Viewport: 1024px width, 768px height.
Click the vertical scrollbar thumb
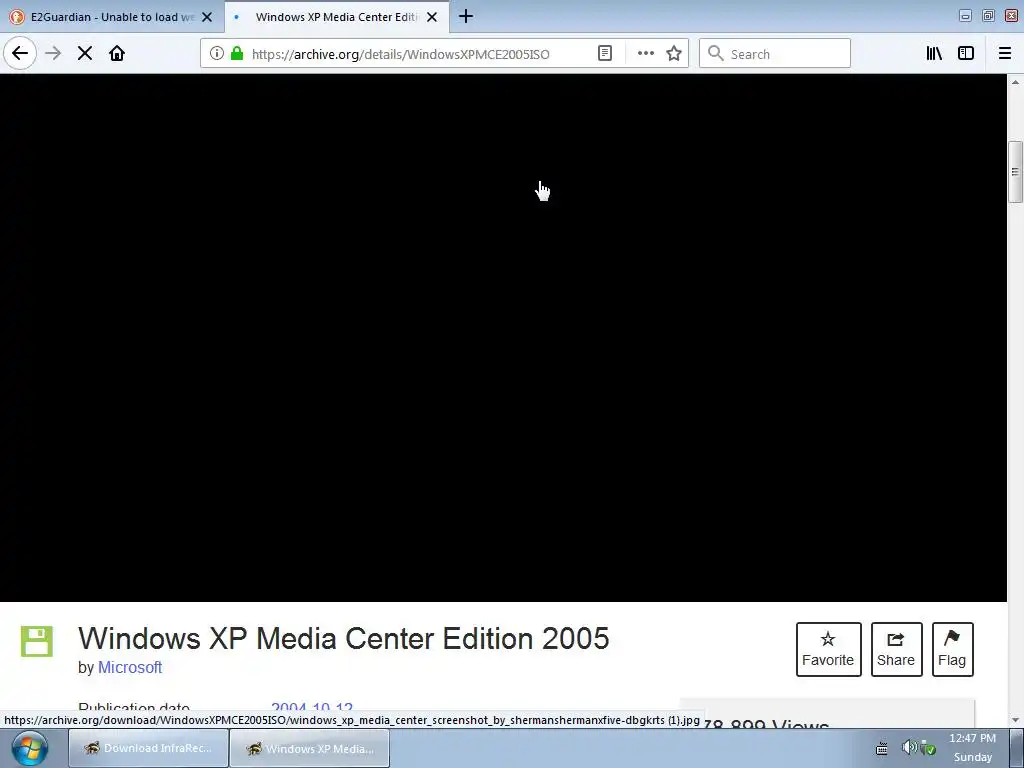[x=1015, y=172]
